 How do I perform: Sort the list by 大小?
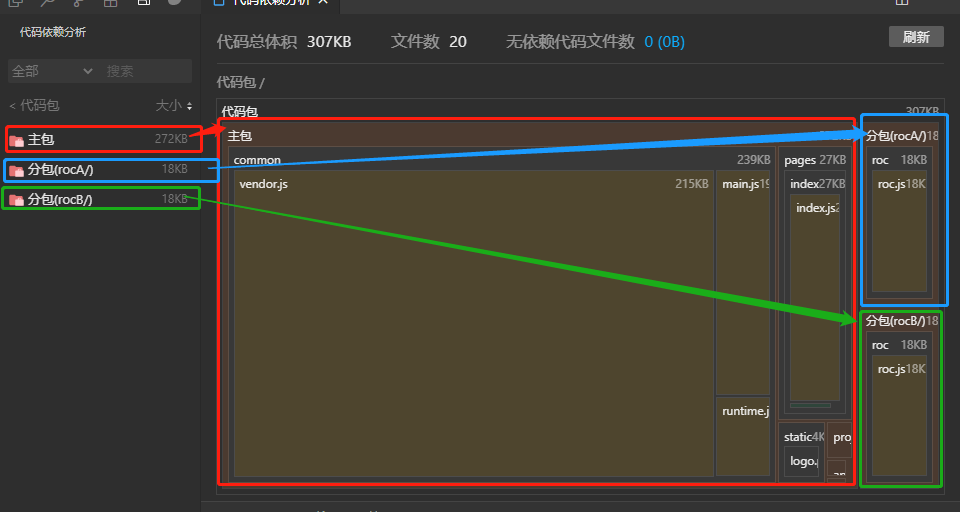(174, 105)
